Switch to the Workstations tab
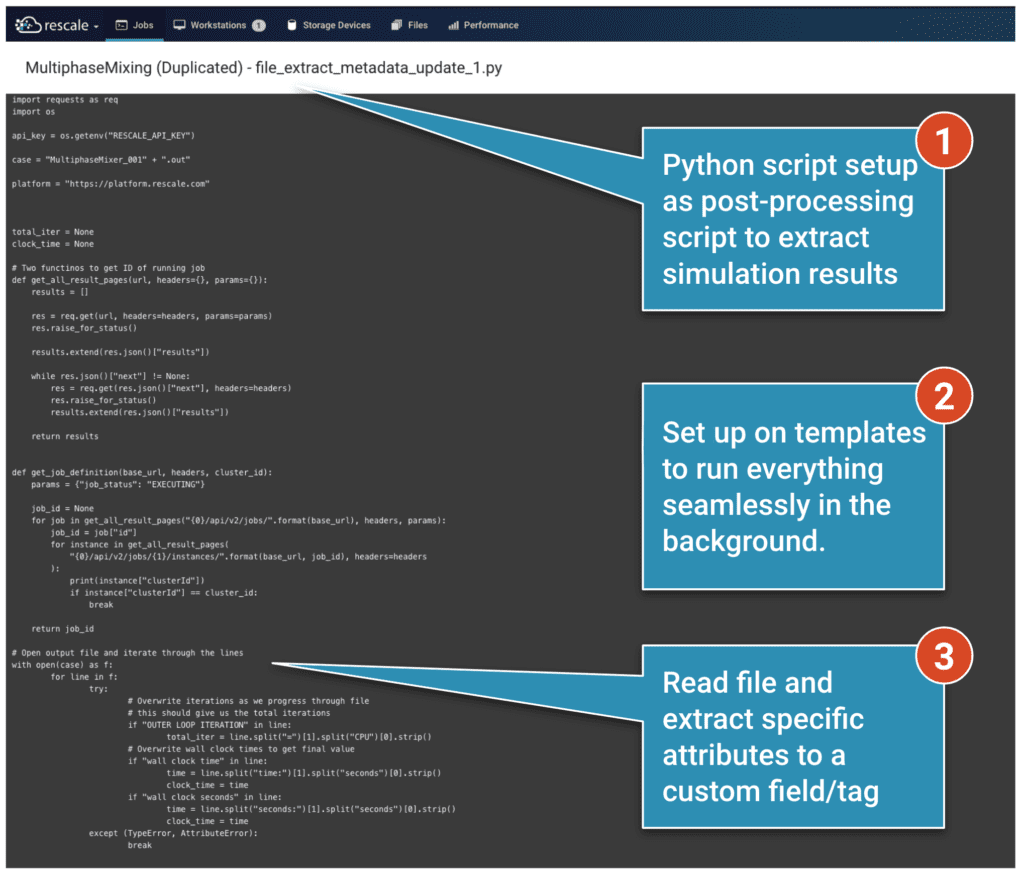 point(219,25)
